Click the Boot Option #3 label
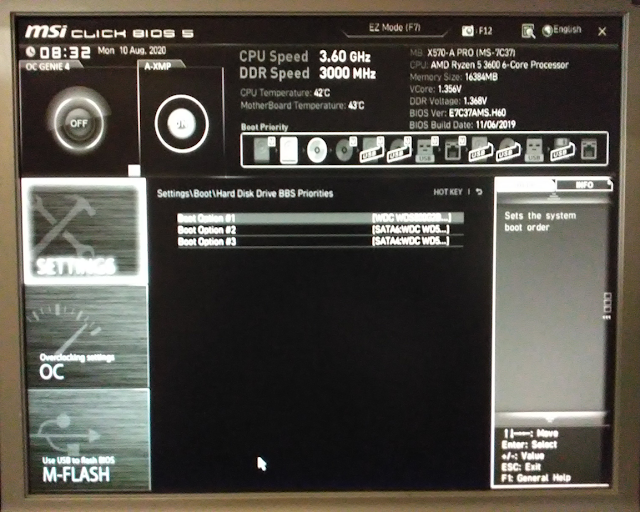Viewport: 640px width, 512px height. click(x=207, y=242)
